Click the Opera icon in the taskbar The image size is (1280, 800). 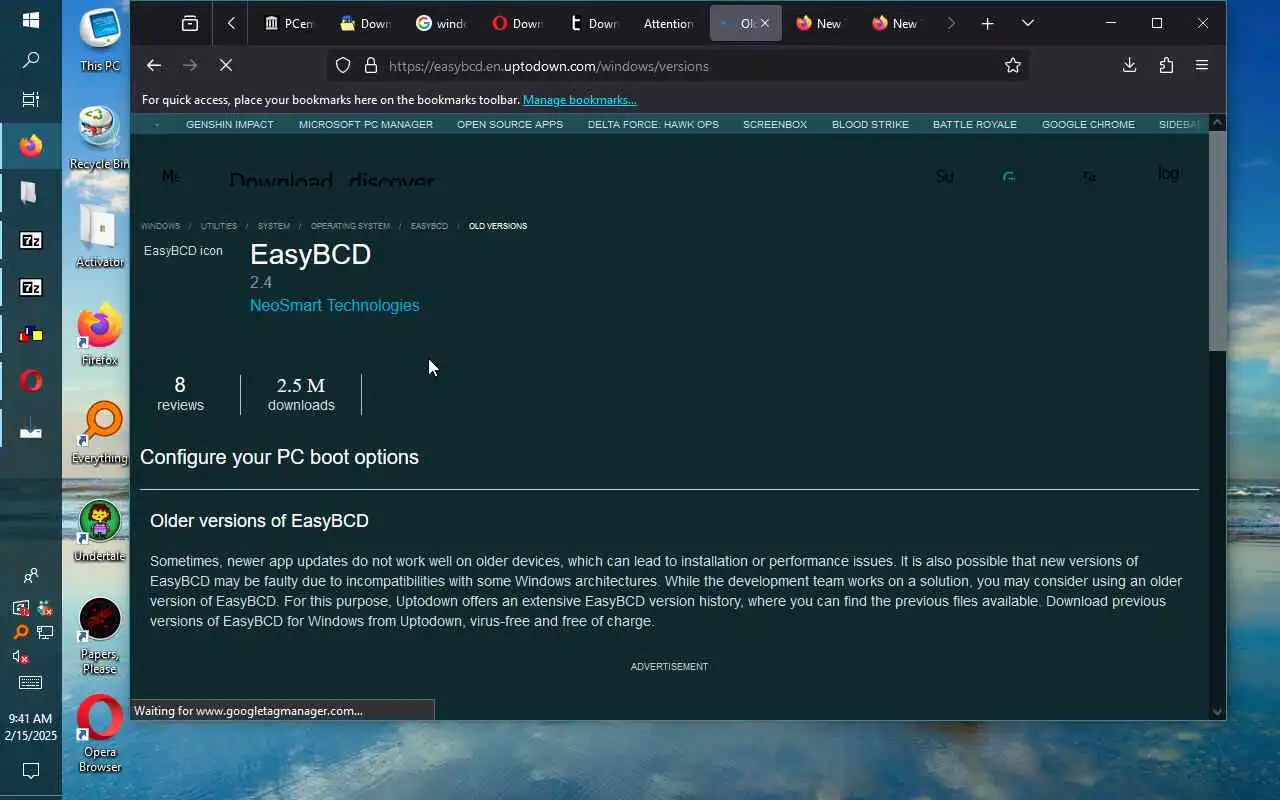tap(31, 381)
